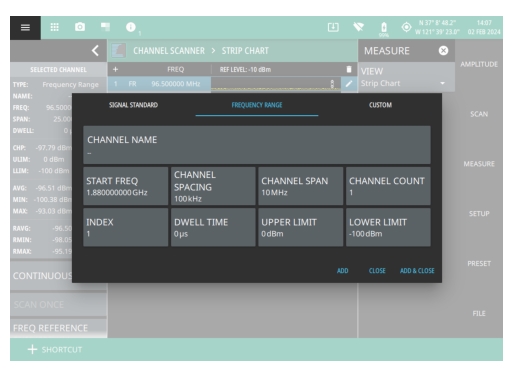Image resolution: width=521 pixels, height=373 pixels.
Task: Delete channels with the trash icon
Action: point(349,69)
